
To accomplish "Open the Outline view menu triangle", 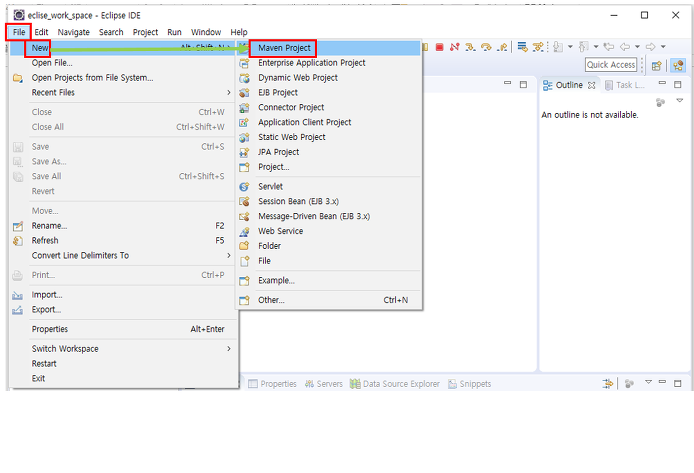I will 680,101.
